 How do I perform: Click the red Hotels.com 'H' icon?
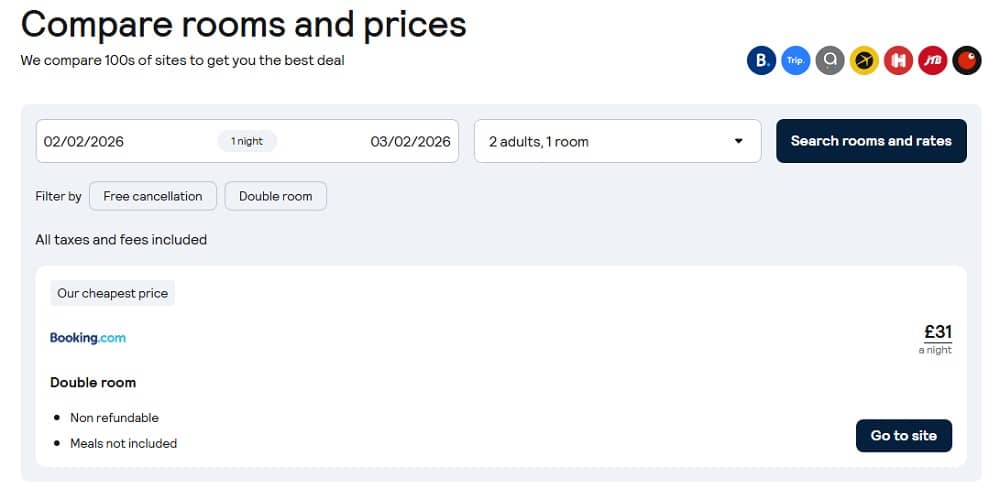[898, 61]
